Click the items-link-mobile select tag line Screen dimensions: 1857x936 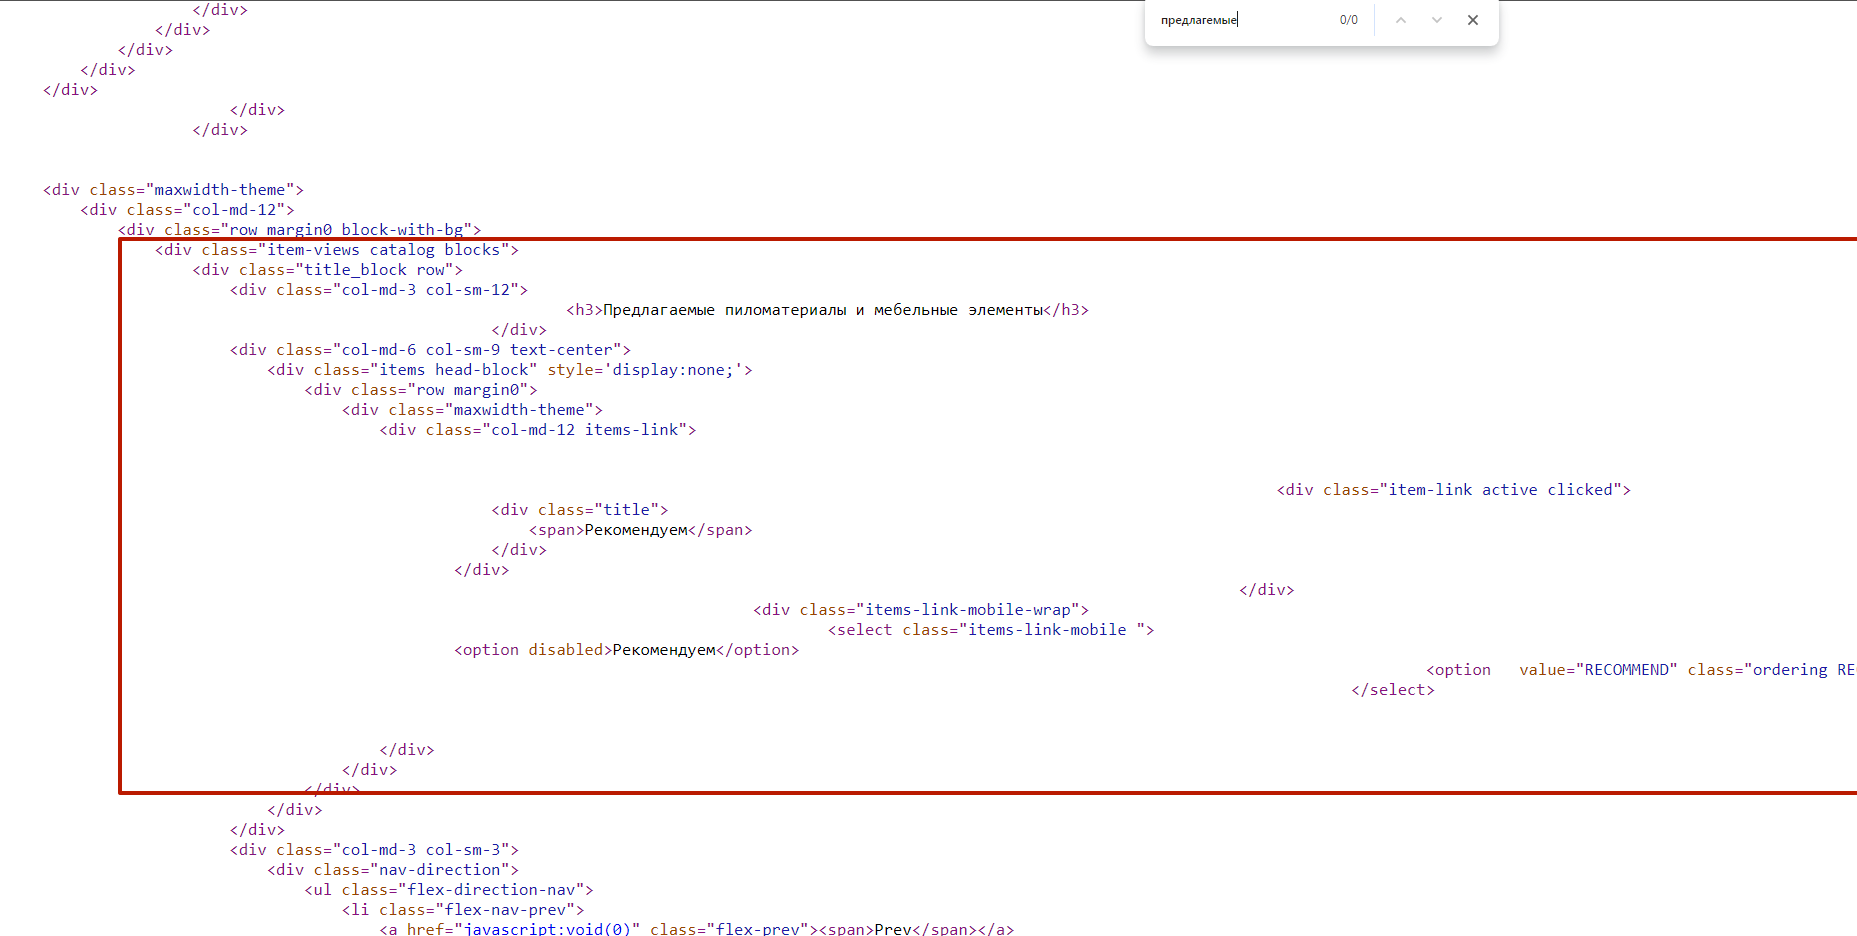pyautogui.click(x=990, y=630)
